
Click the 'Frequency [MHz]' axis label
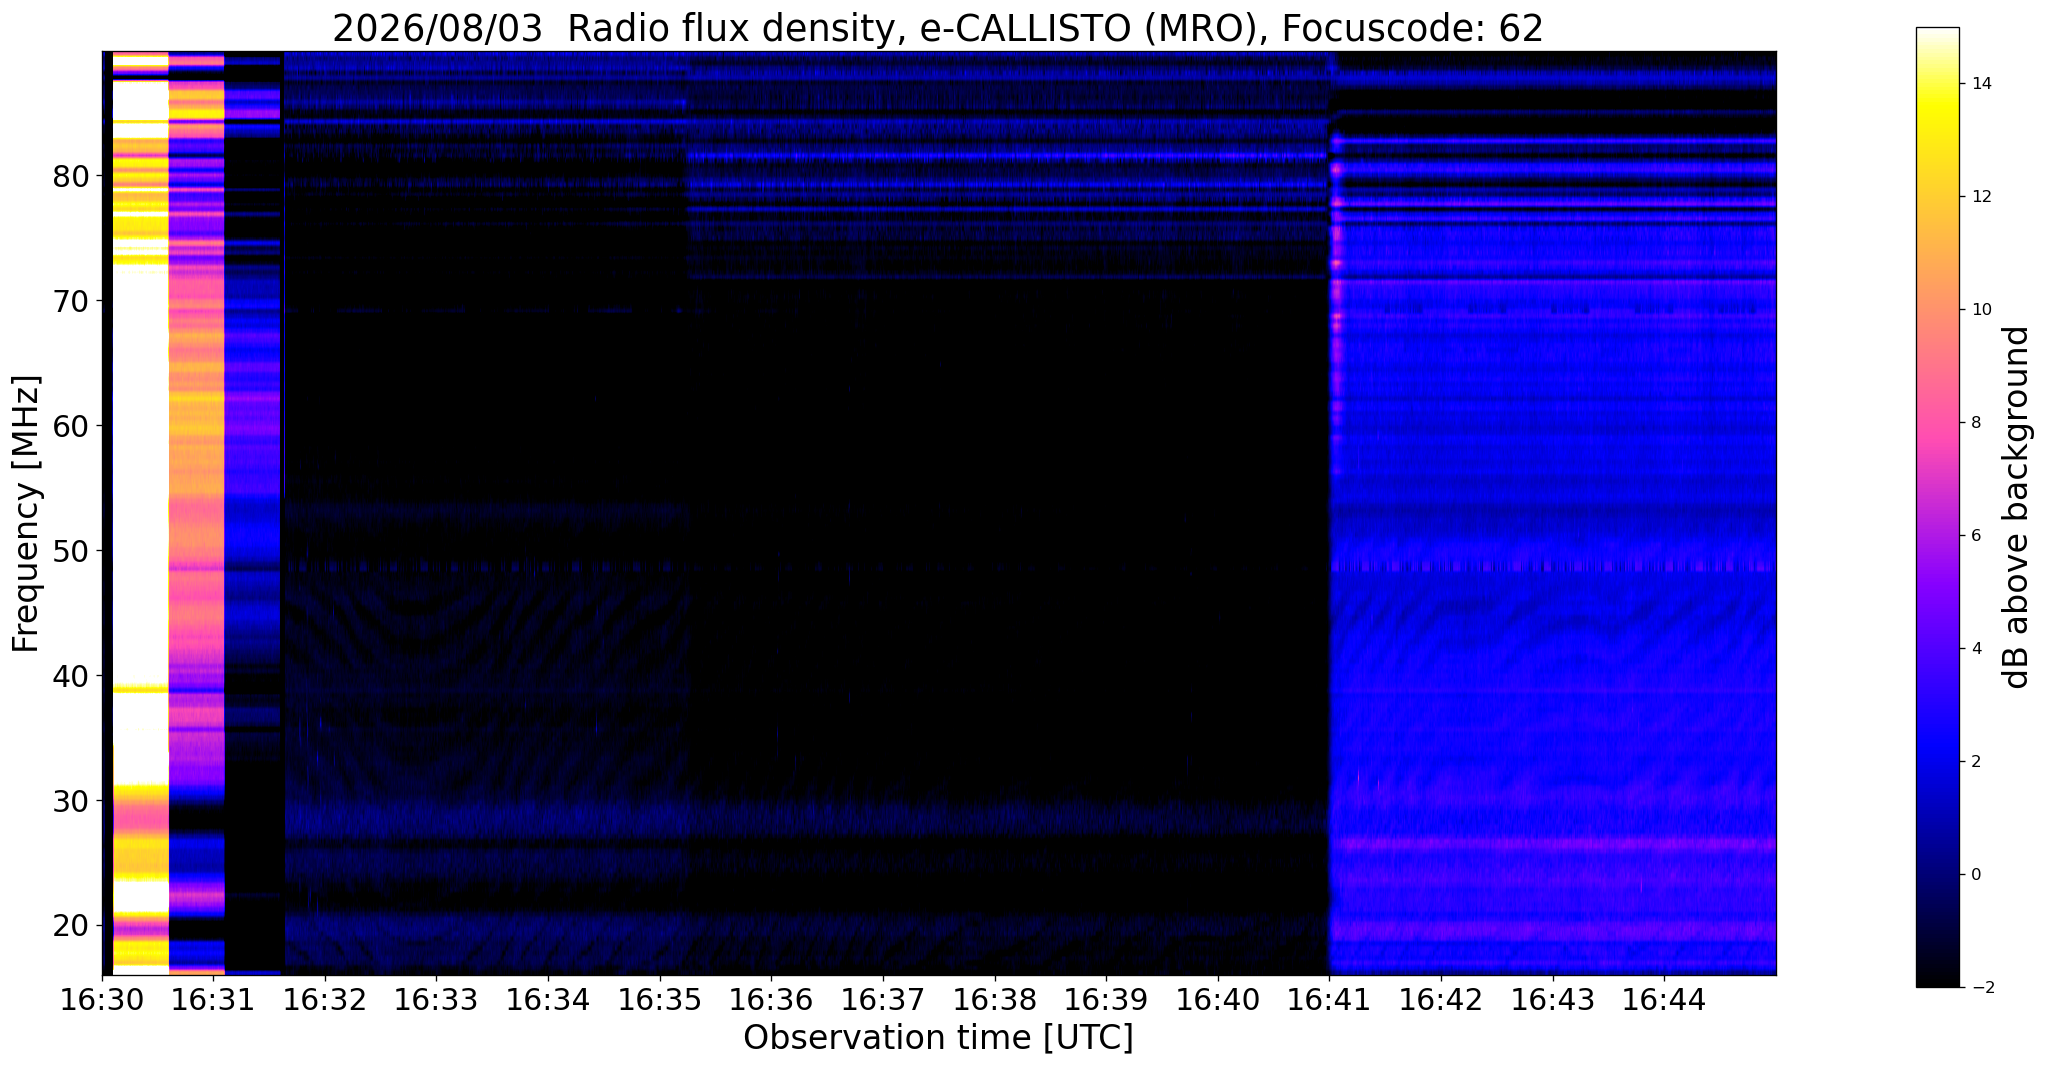pos(26,513)
